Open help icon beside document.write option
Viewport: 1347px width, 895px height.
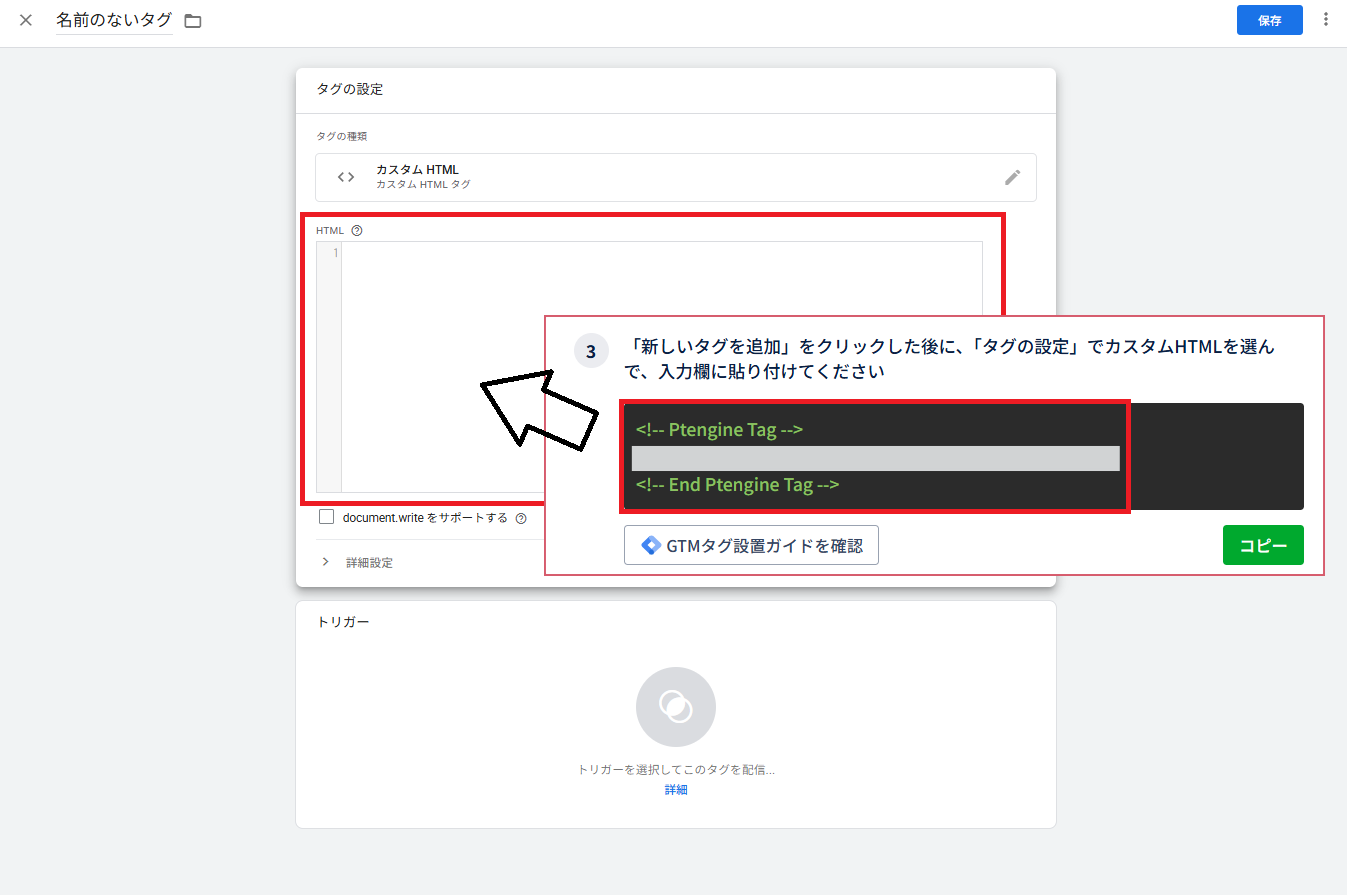(520, 518)
